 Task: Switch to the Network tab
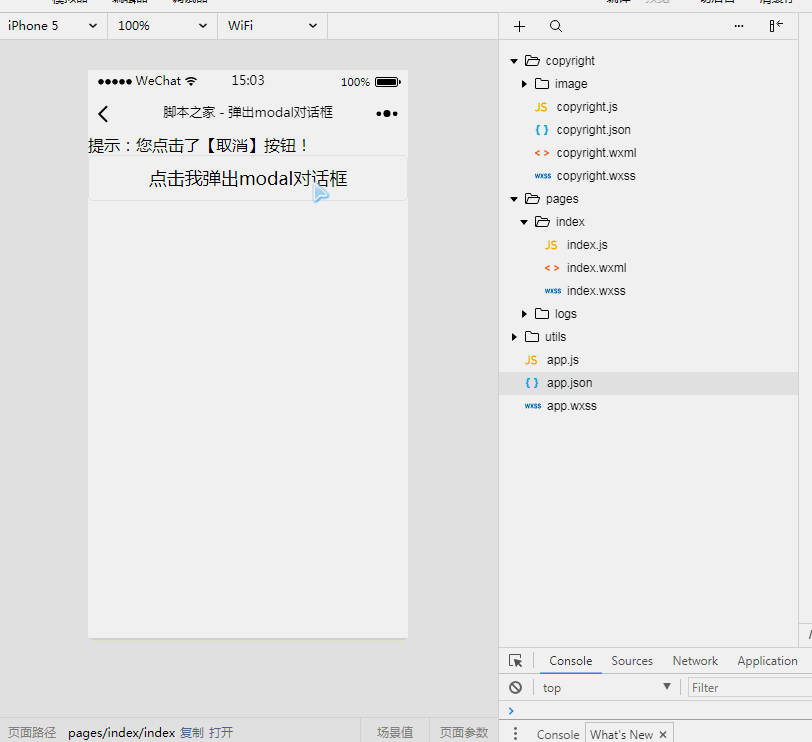click(x=695, y=661)
